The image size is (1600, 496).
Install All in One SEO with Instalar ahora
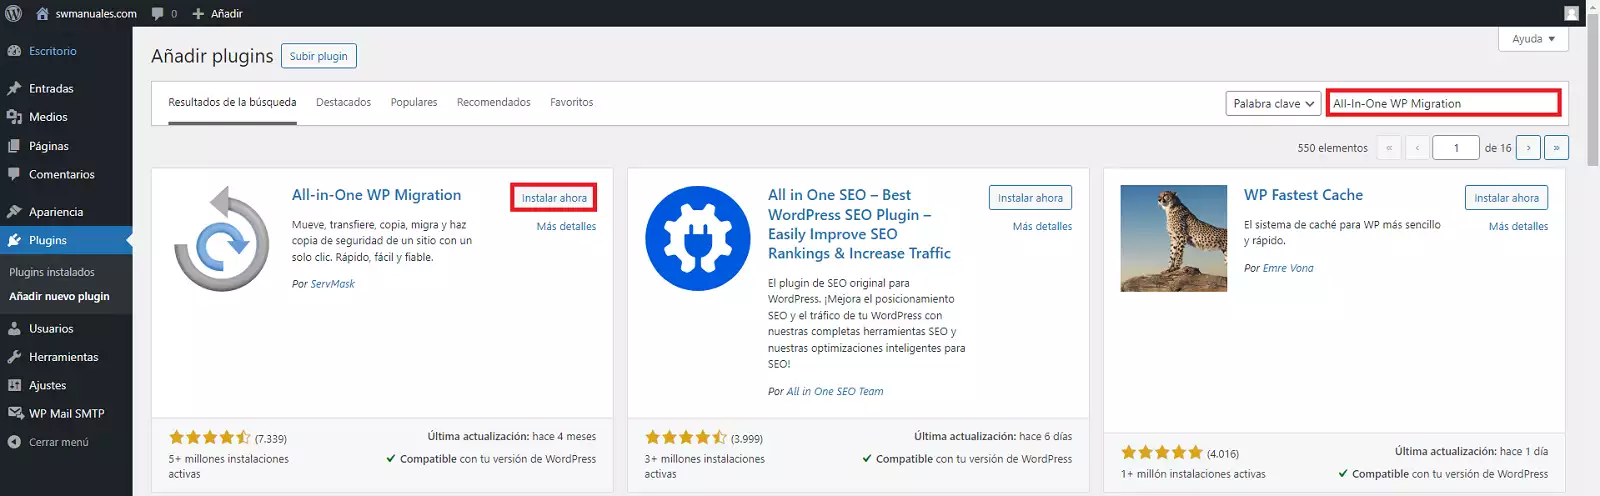(1030, 198)
